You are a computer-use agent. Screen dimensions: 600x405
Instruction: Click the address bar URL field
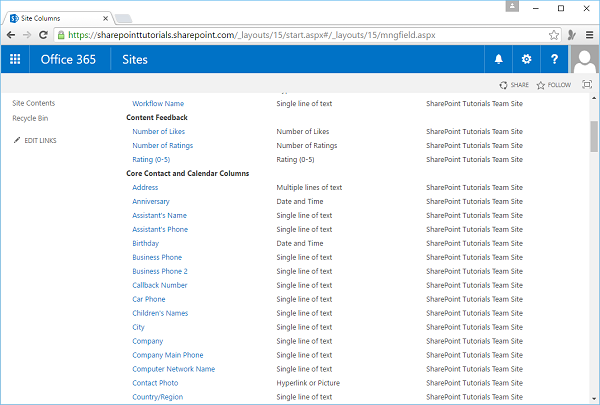coord(300,34)
